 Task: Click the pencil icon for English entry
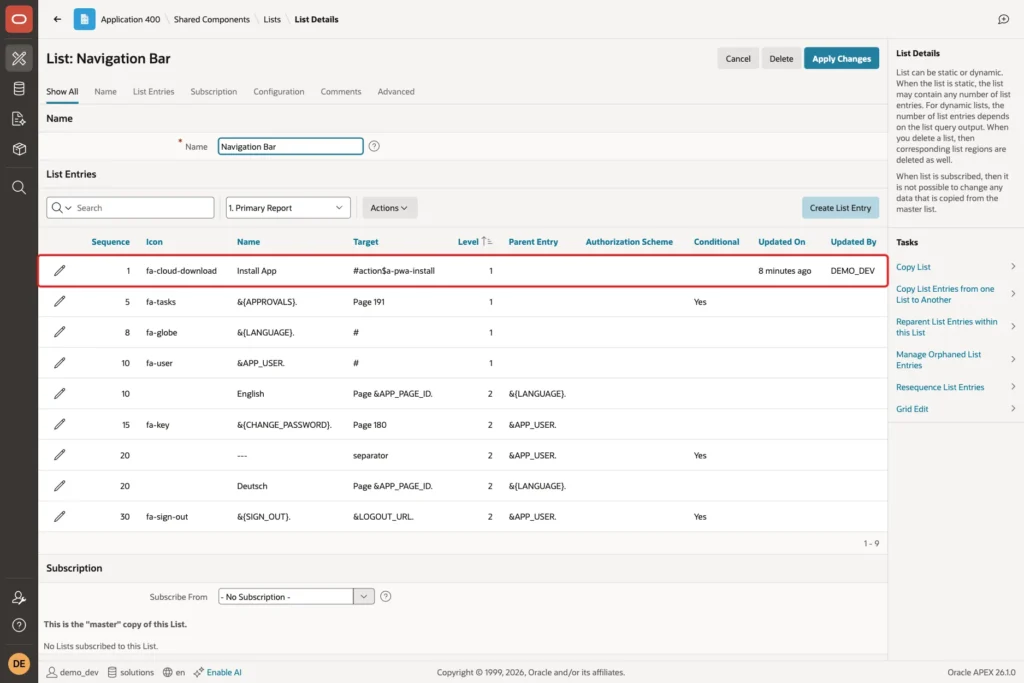(59, 394)
